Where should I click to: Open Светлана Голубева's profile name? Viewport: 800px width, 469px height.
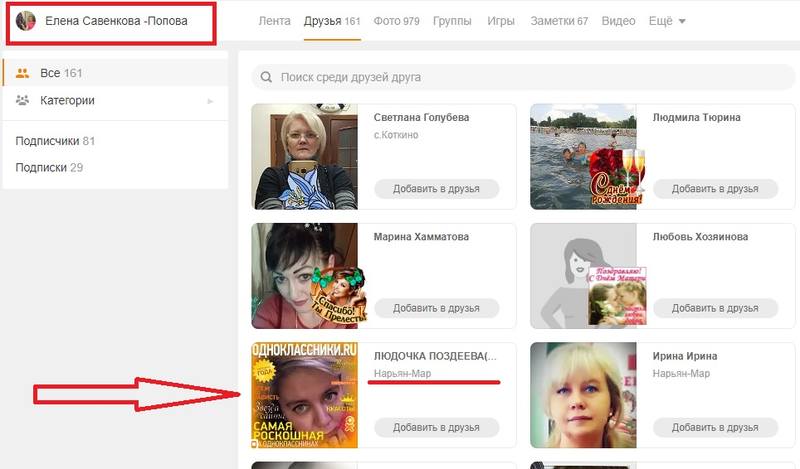(421, 117)
